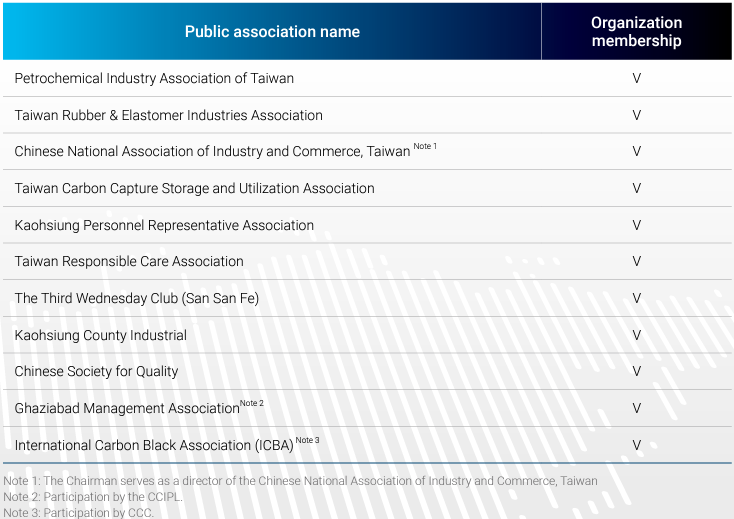
Task: Select Kaohsiung Personnel Representative Association row
Action: 367,225
